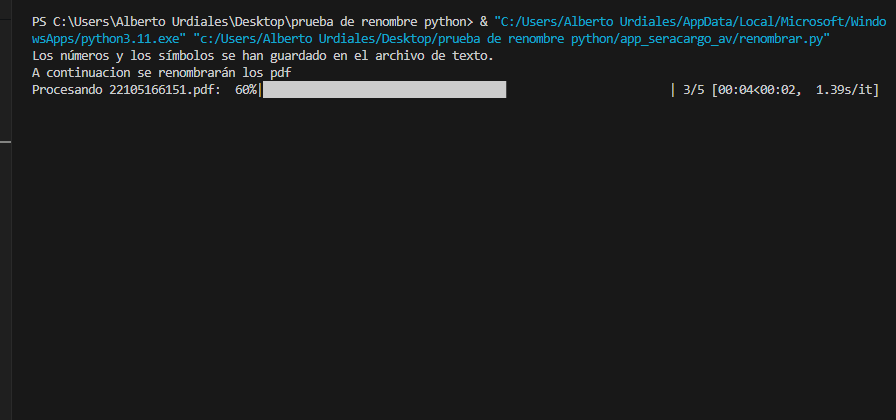The width and height of the screenshot is (896, 420).
Task: Click the vertical divider left of the terminal
Action: click(x=12, y=229)
